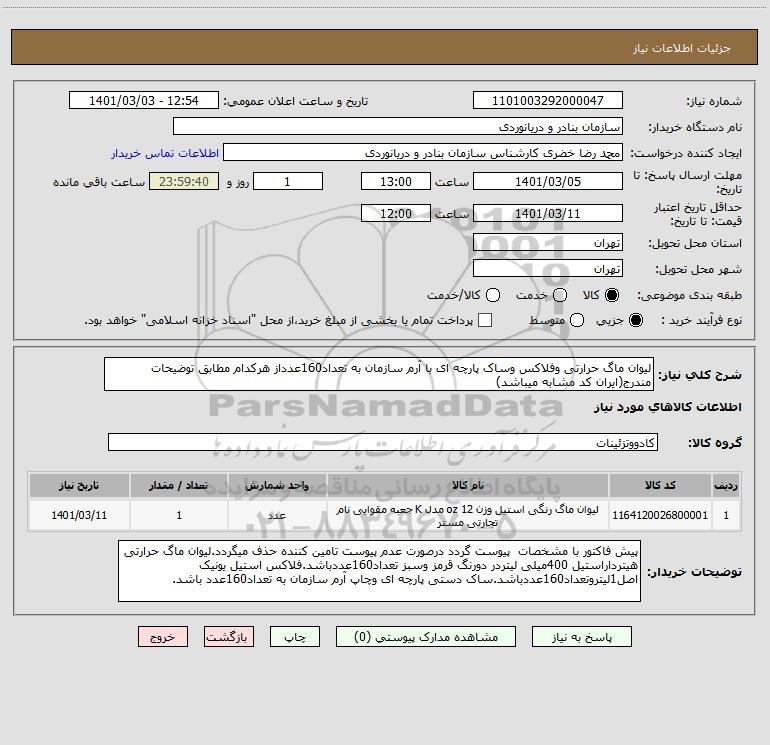Select the کالا/خدمت radio button
Screen dimensions: 770x745
coord(493,295)
